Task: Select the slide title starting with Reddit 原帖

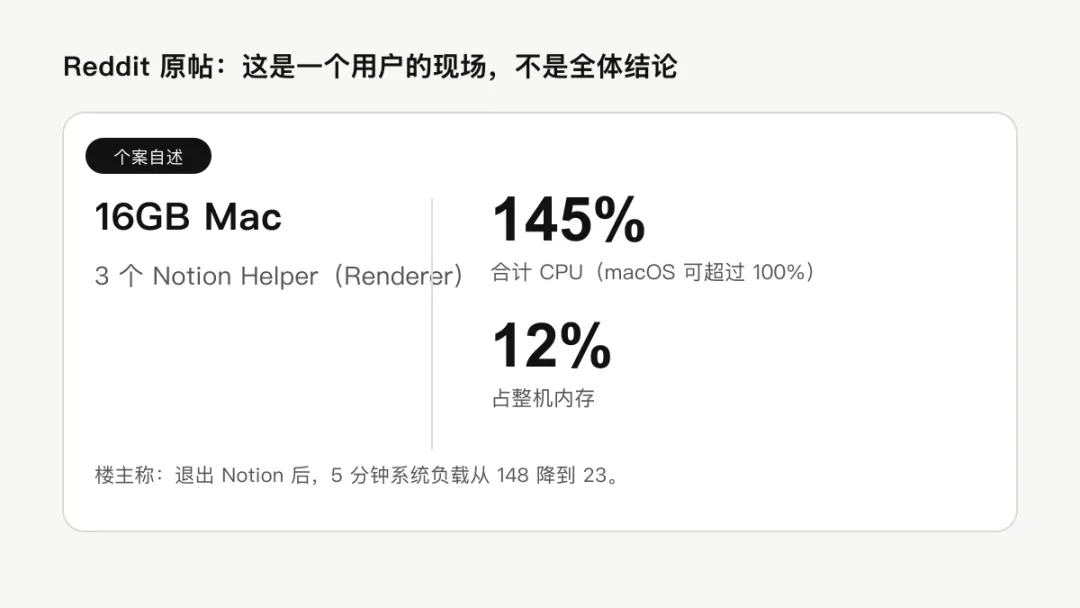Action: 370,67
